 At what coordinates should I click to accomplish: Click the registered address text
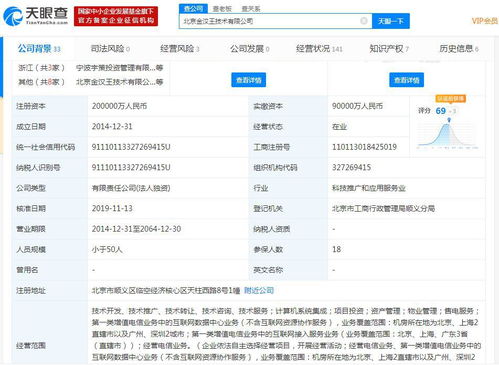[x=166, y=290]
